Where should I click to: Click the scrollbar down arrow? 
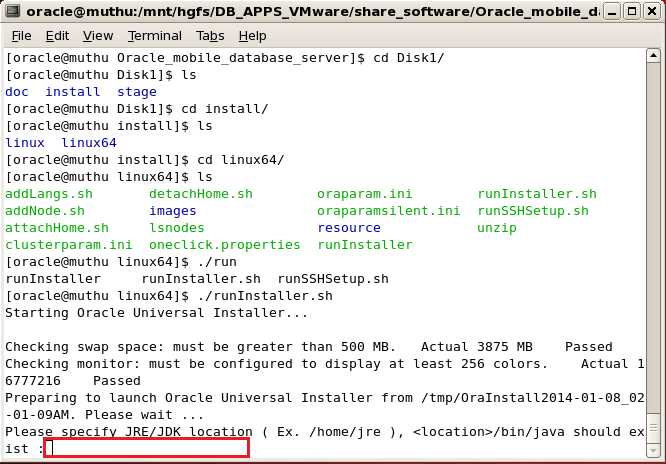(x=653, y=450)
